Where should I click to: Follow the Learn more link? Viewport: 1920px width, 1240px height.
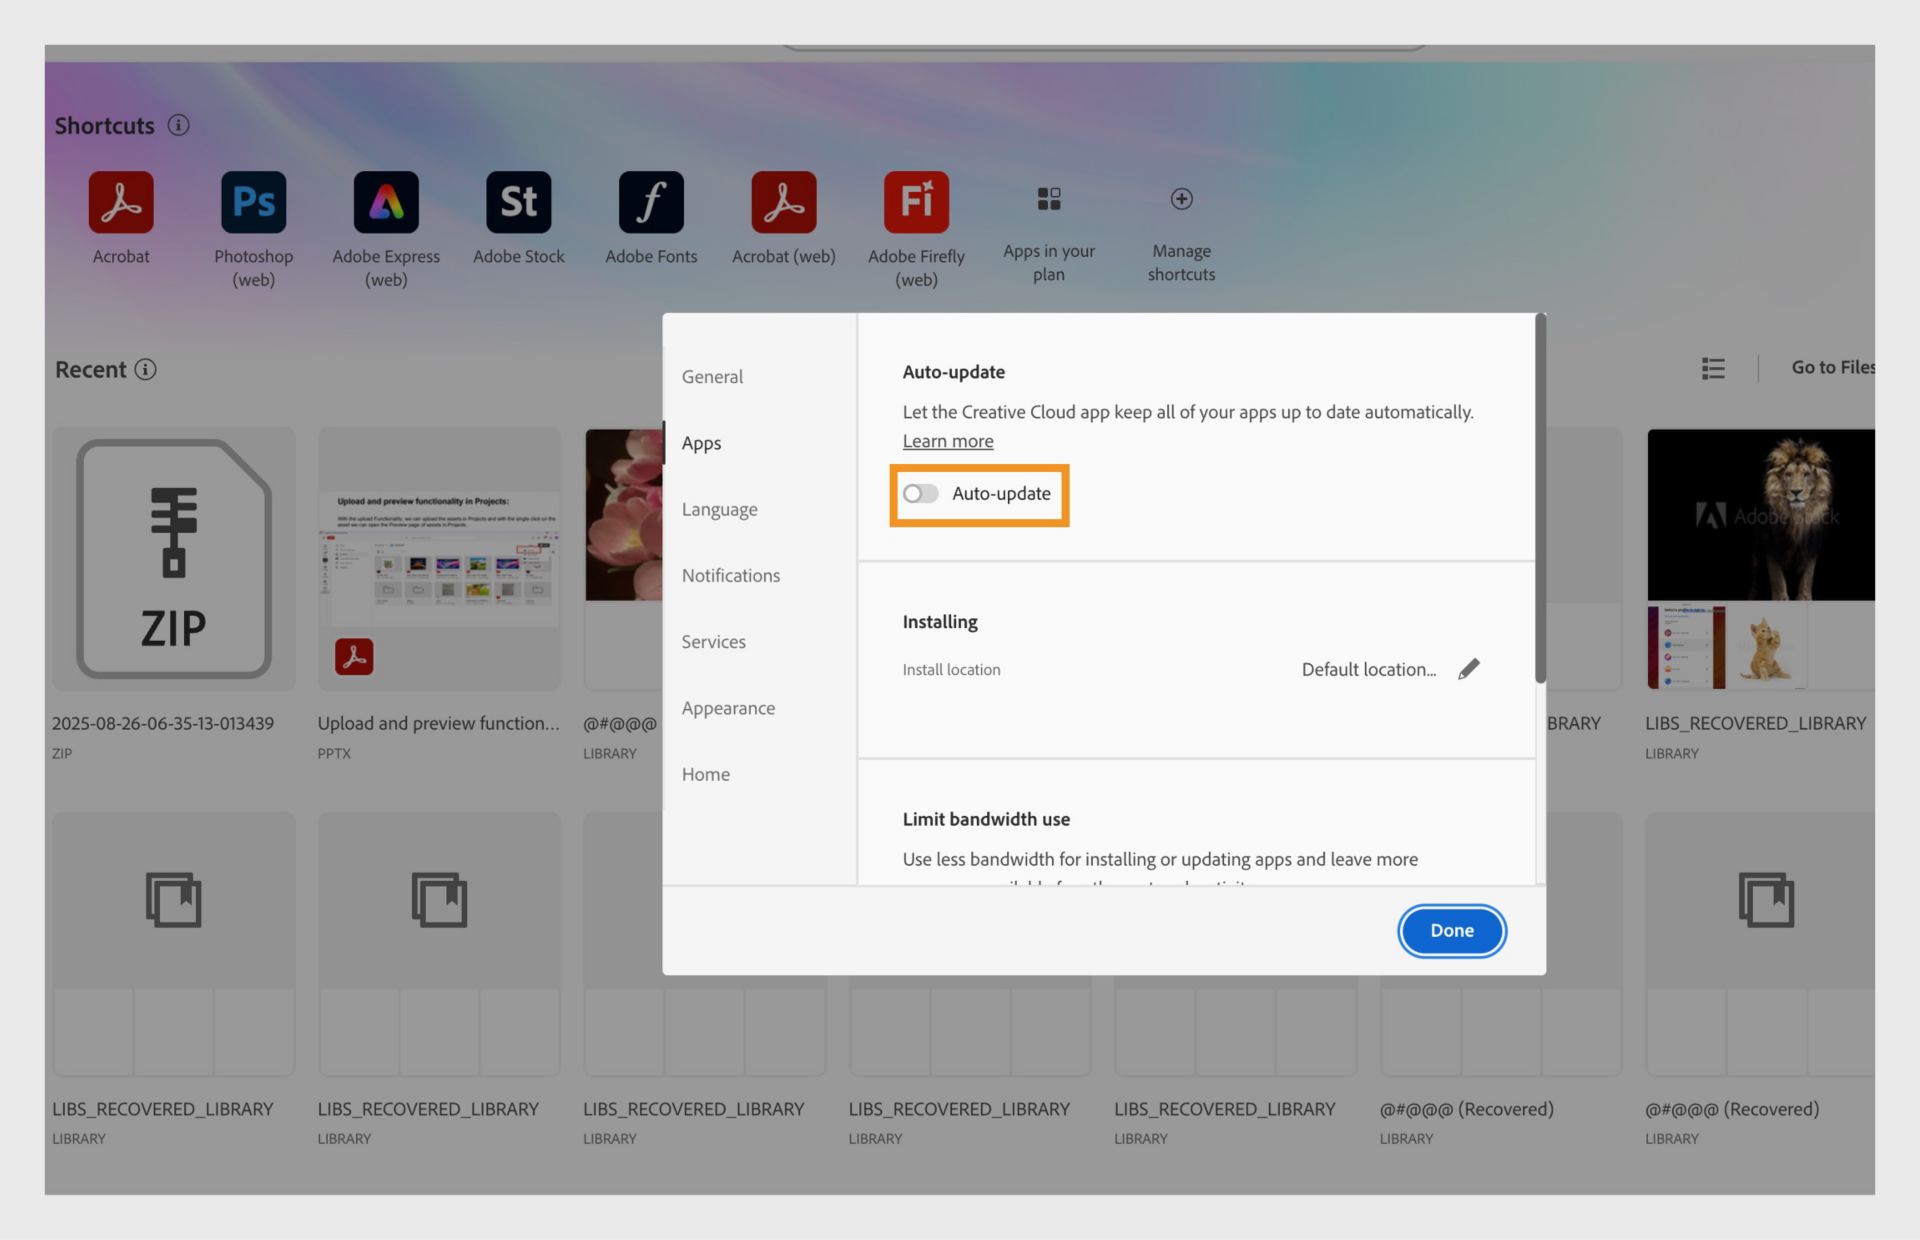(x=947, y=441)
